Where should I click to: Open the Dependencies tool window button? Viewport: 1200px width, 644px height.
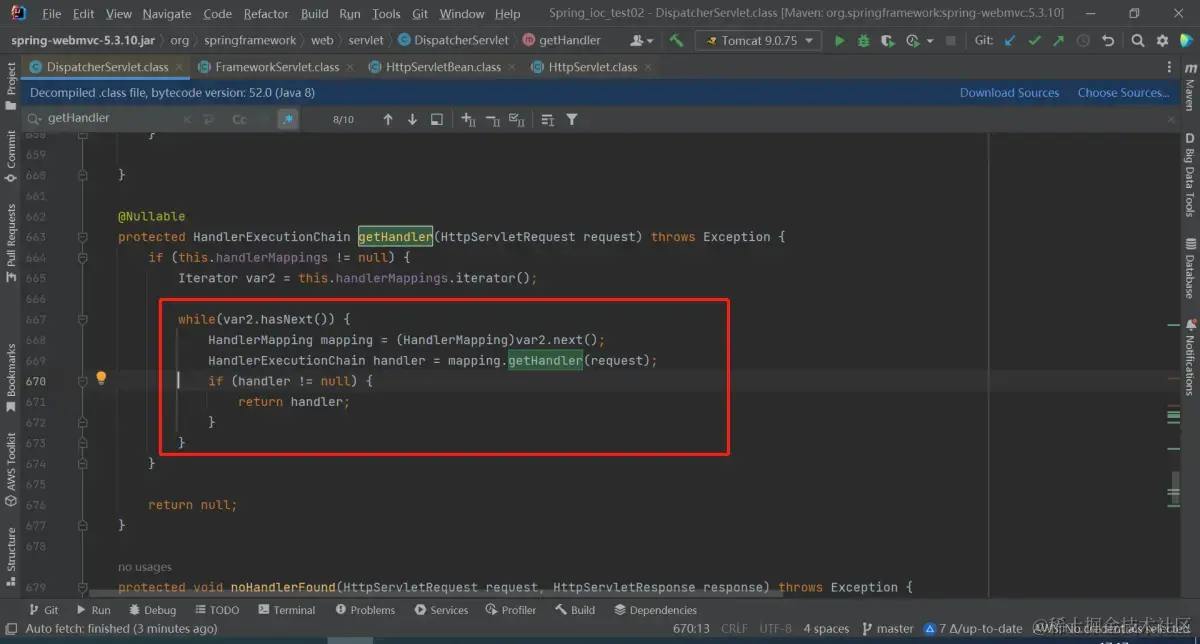click(x=655, y=610)
